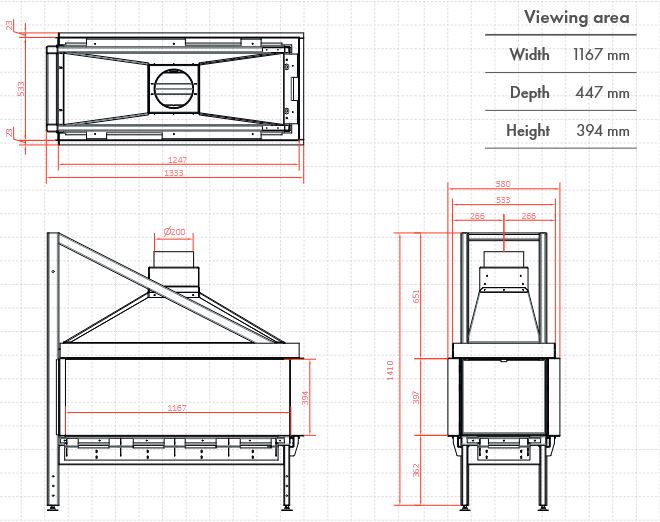Click the 447 mm depth value
The width and height of the screenshot is (660, 522).
pos(602,92)
